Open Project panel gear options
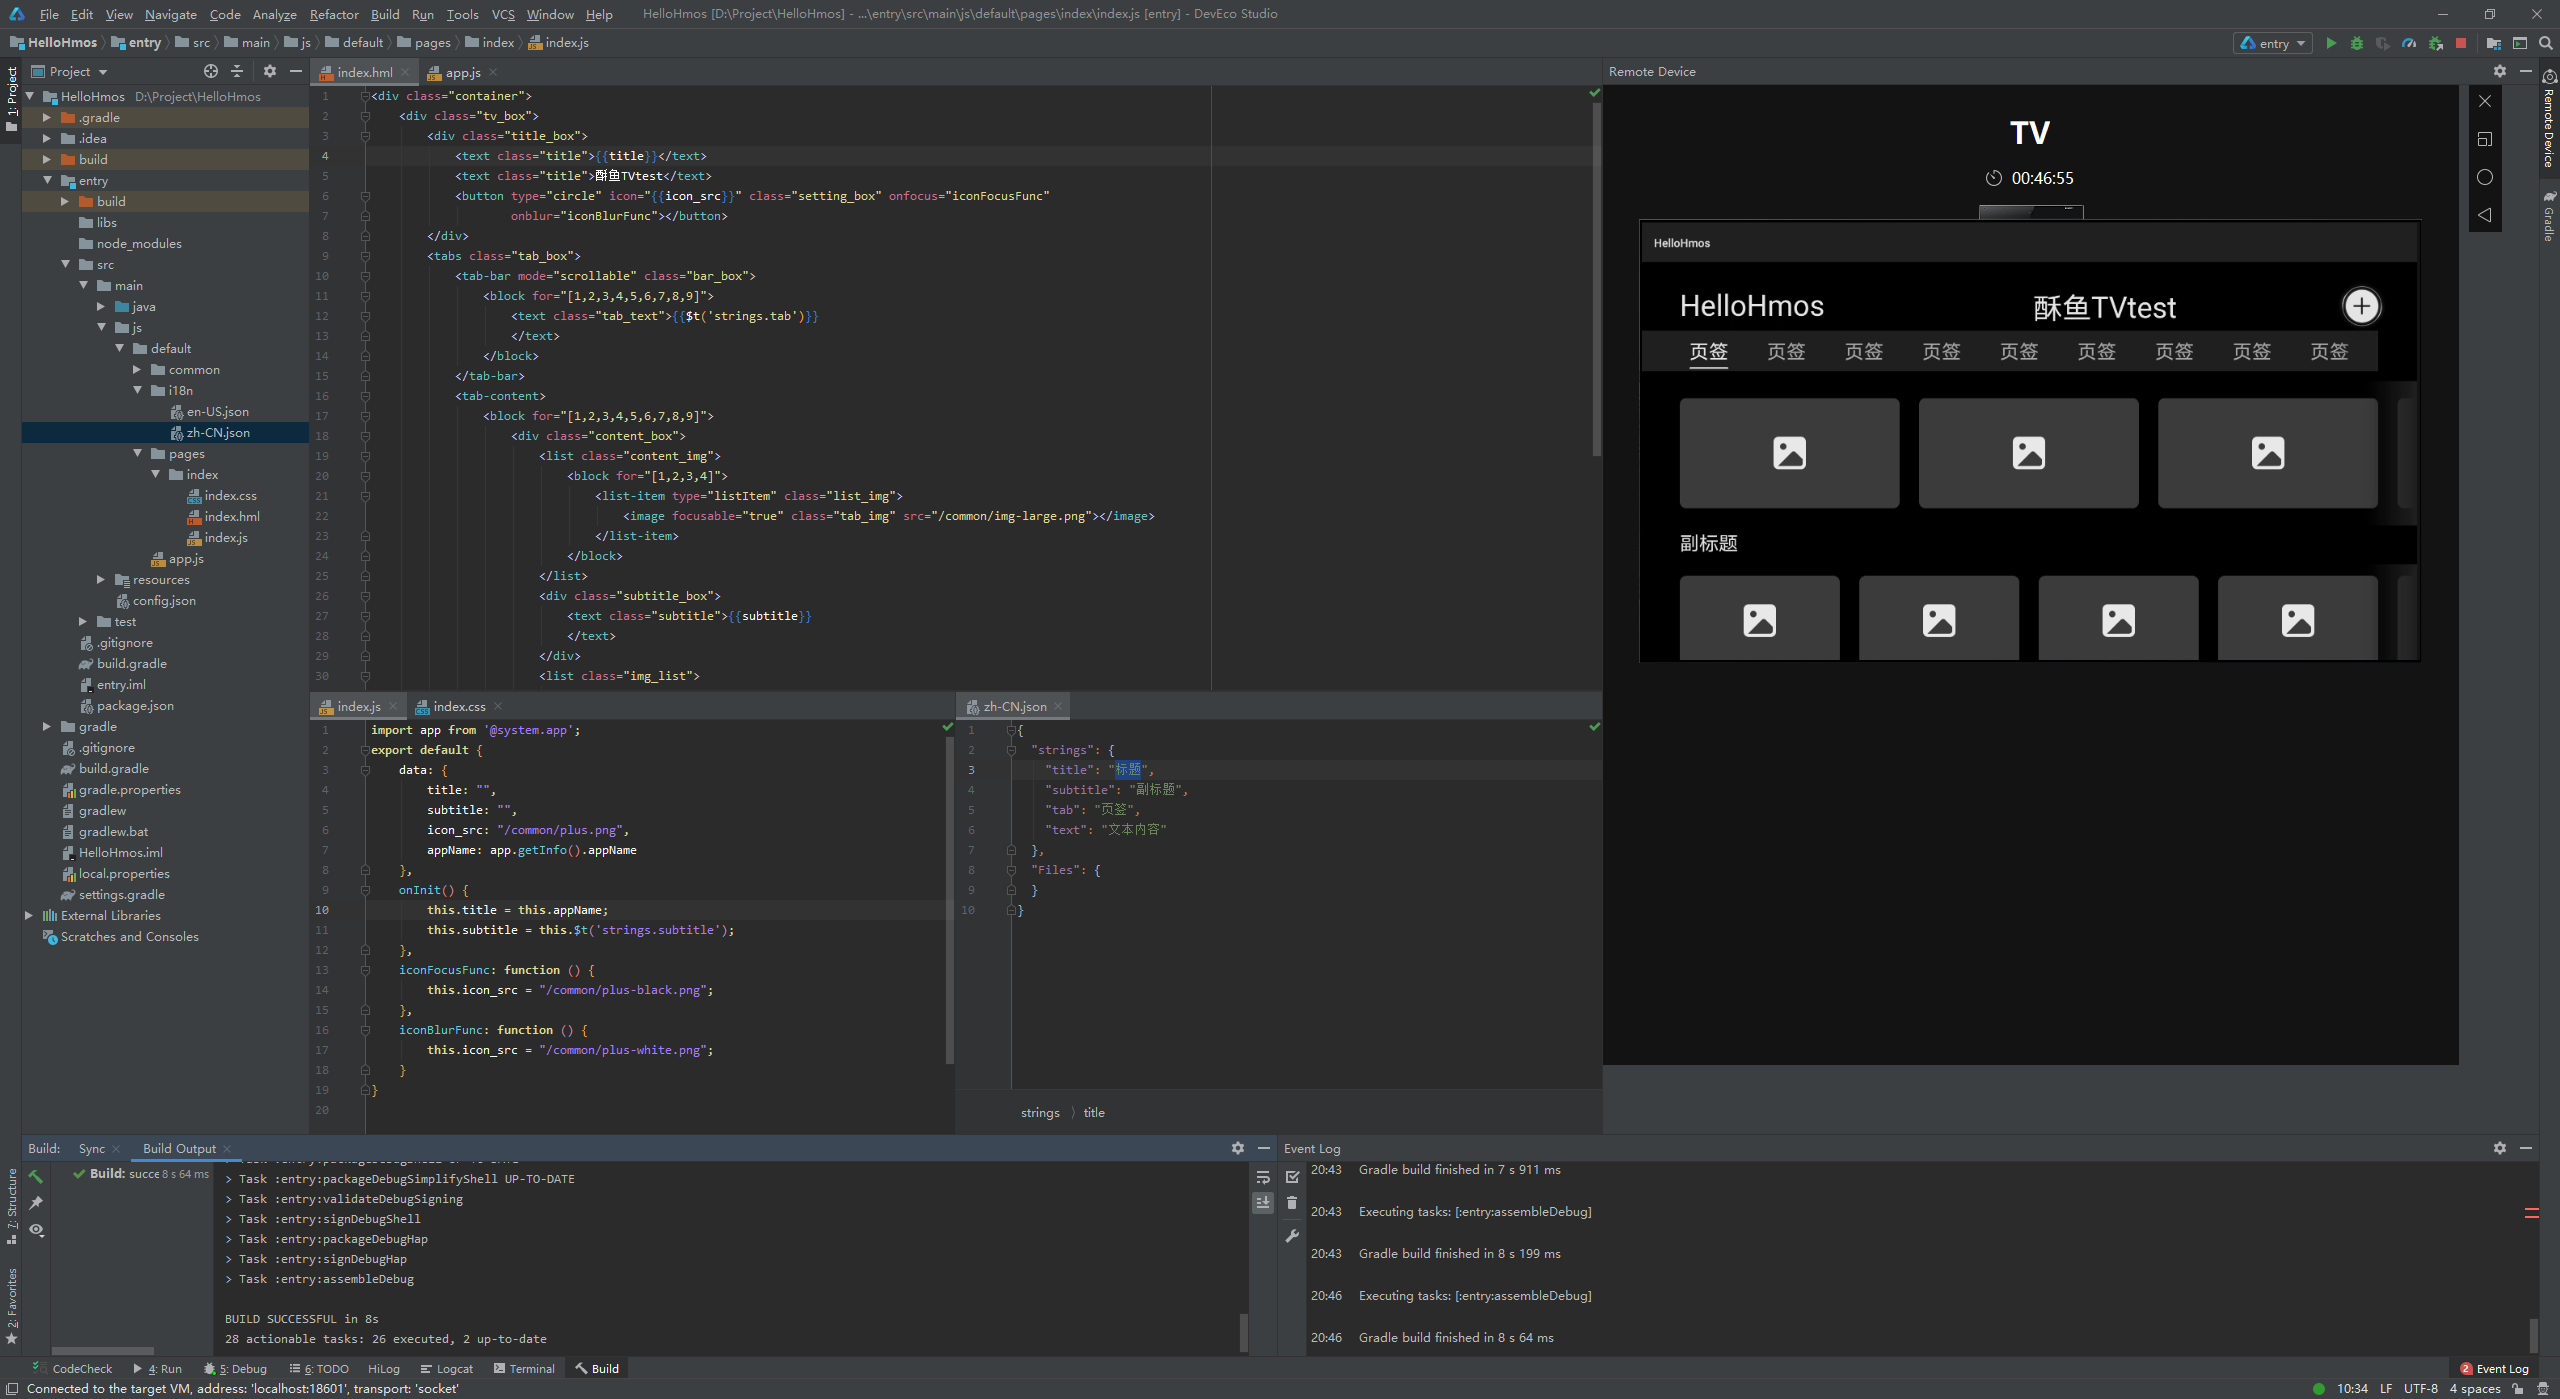This screenshot has height=1399, width=2560. (270, 71)
